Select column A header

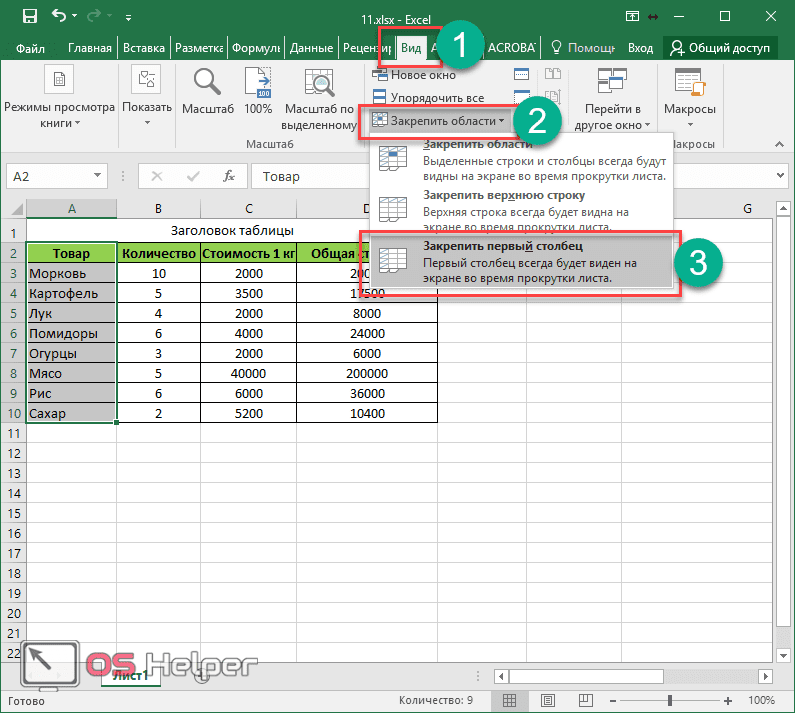[71, 208]
